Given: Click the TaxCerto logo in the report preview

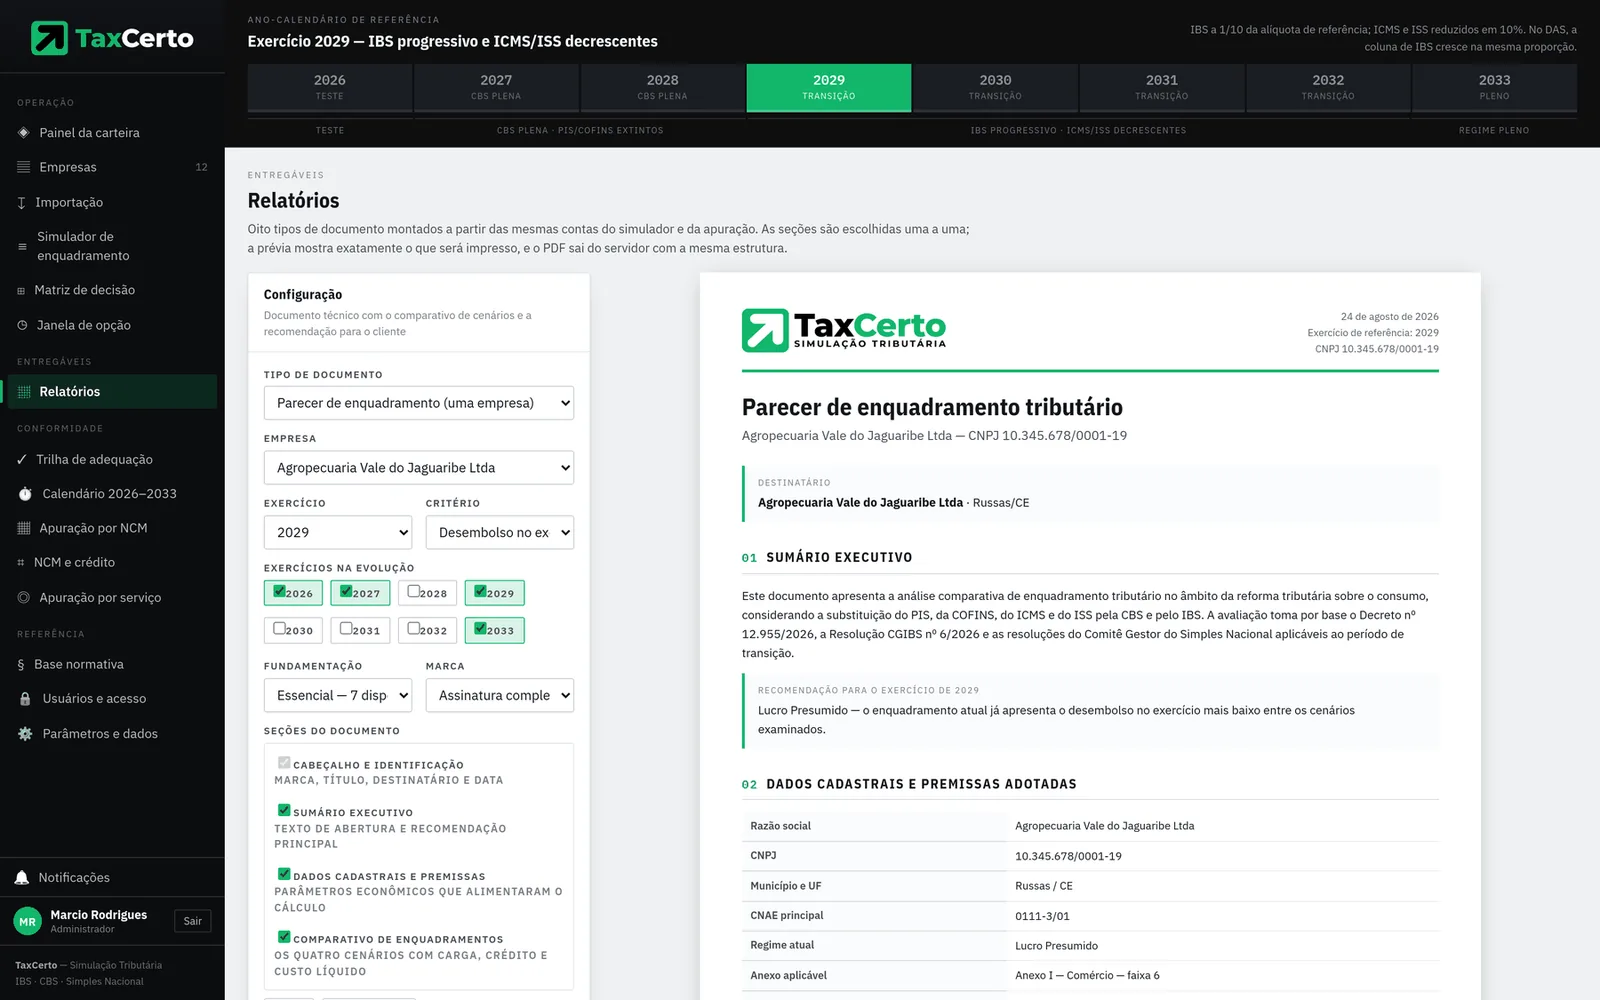Looking at the screenshot, I should (844, 330).
